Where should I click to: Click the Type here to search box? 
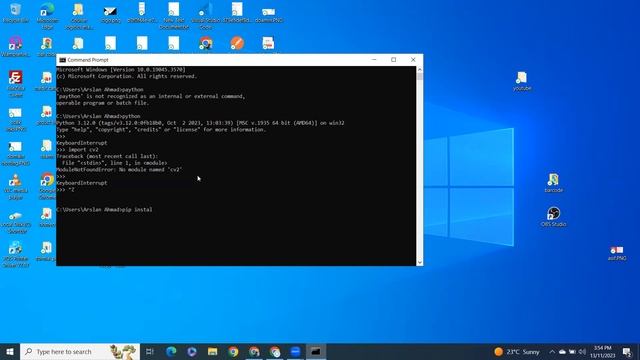point(80,351)
